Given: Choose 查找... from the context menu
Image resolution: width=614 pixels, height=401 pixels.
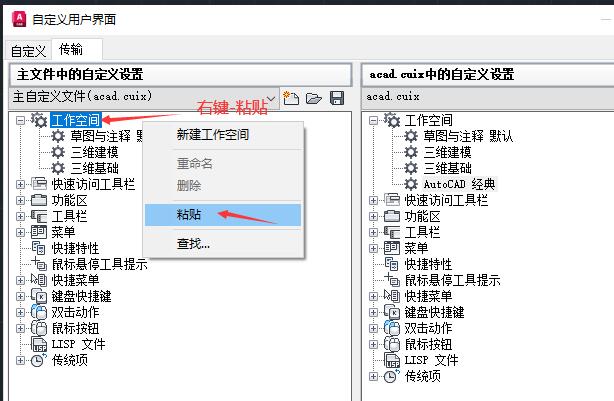Looking at the screenshot, I should (223, 244).
